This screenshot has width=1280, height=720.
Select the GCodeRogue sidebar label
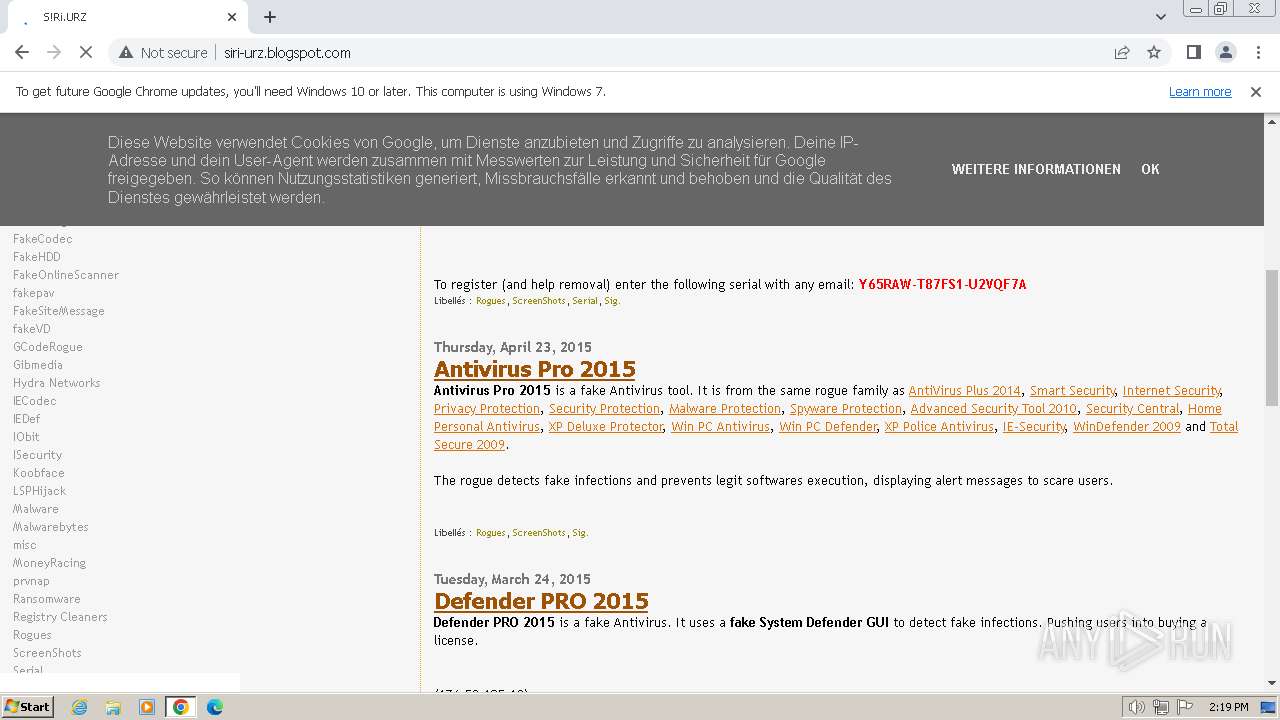tap(47, 347)
